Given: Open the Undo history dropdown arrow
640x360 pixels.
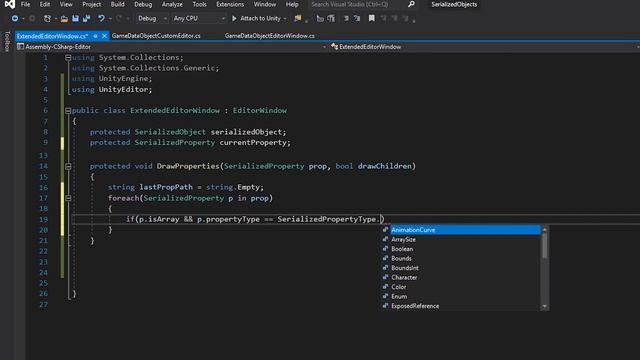Looking at the screenshot, I should (x=110, y=19).
